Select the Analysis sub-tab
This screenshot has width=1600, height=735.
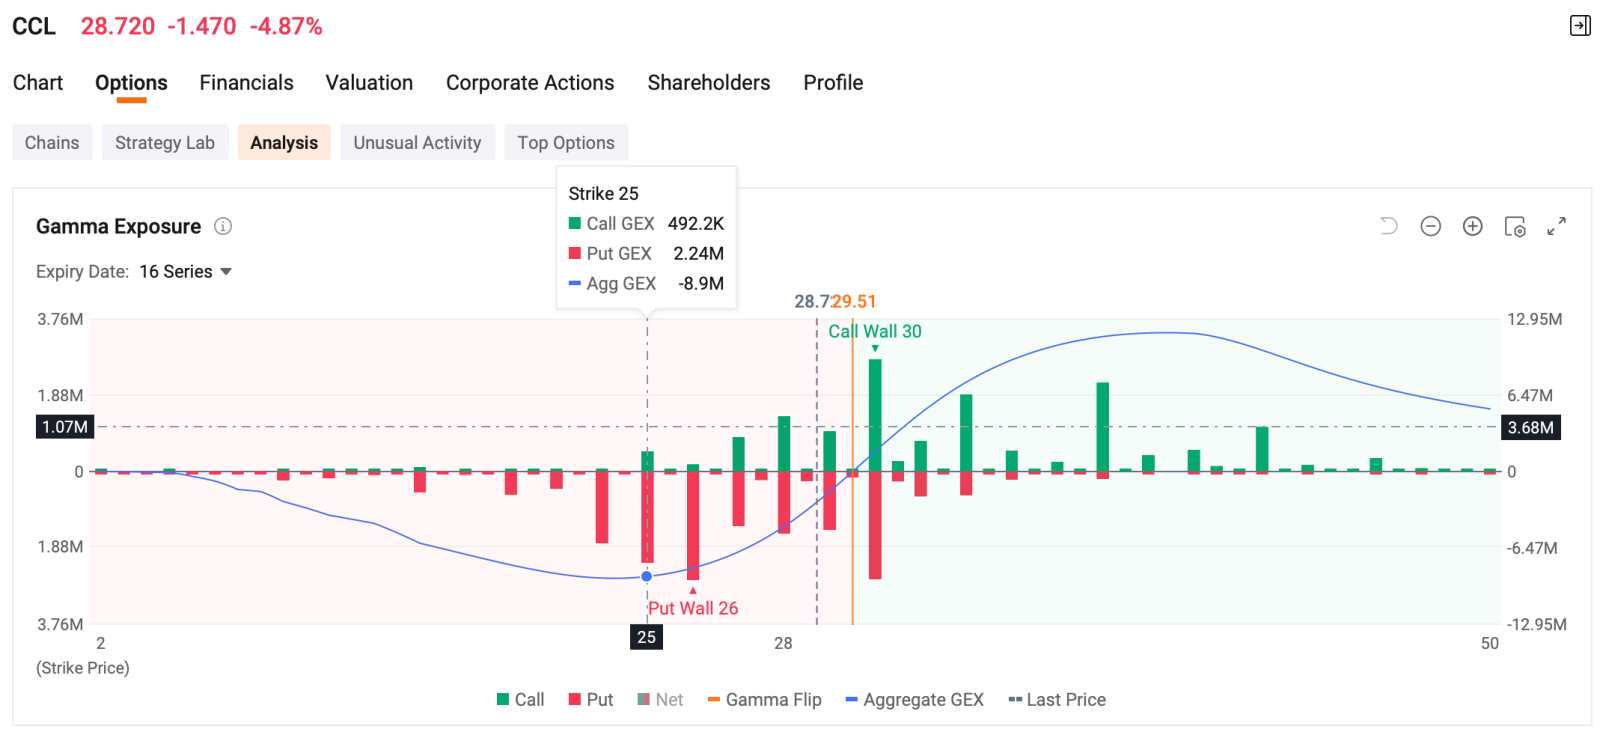(284, 143)
